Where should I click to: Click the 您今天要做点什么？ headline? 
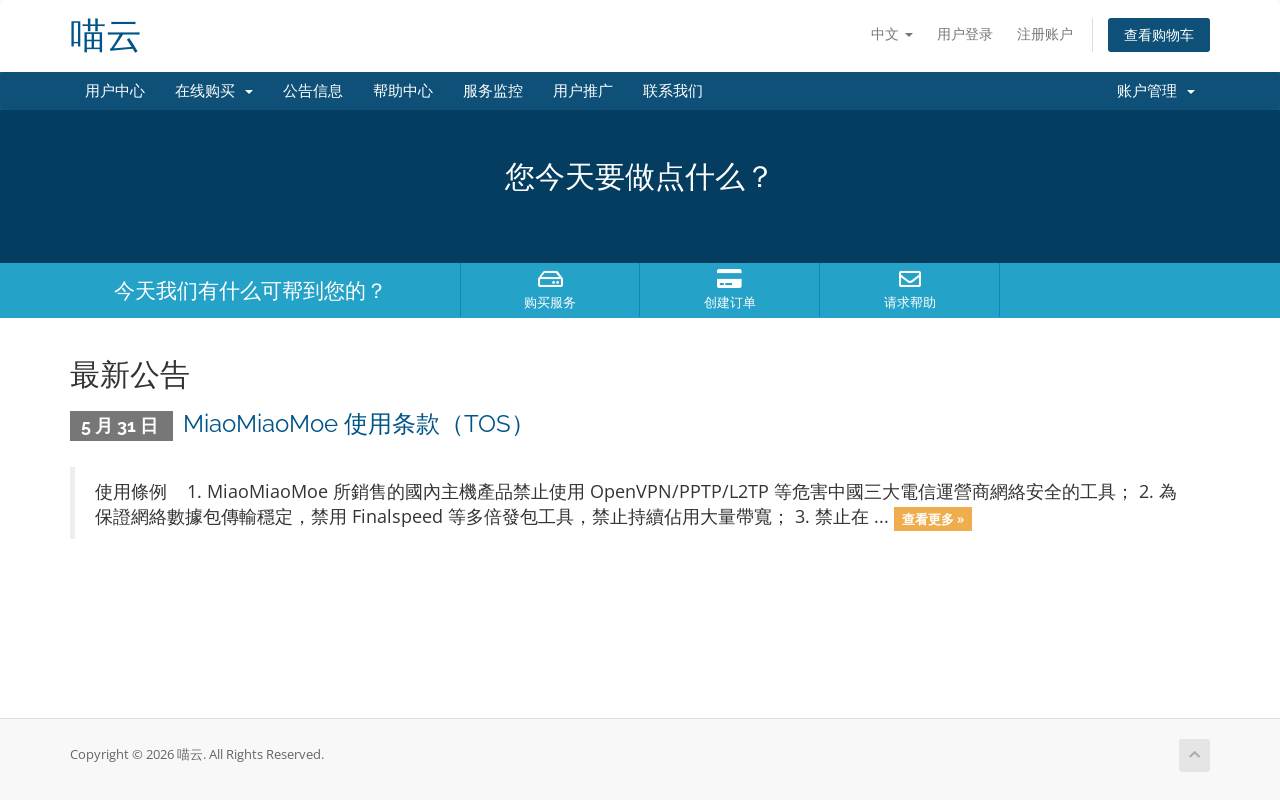click(x=640, y=177)
